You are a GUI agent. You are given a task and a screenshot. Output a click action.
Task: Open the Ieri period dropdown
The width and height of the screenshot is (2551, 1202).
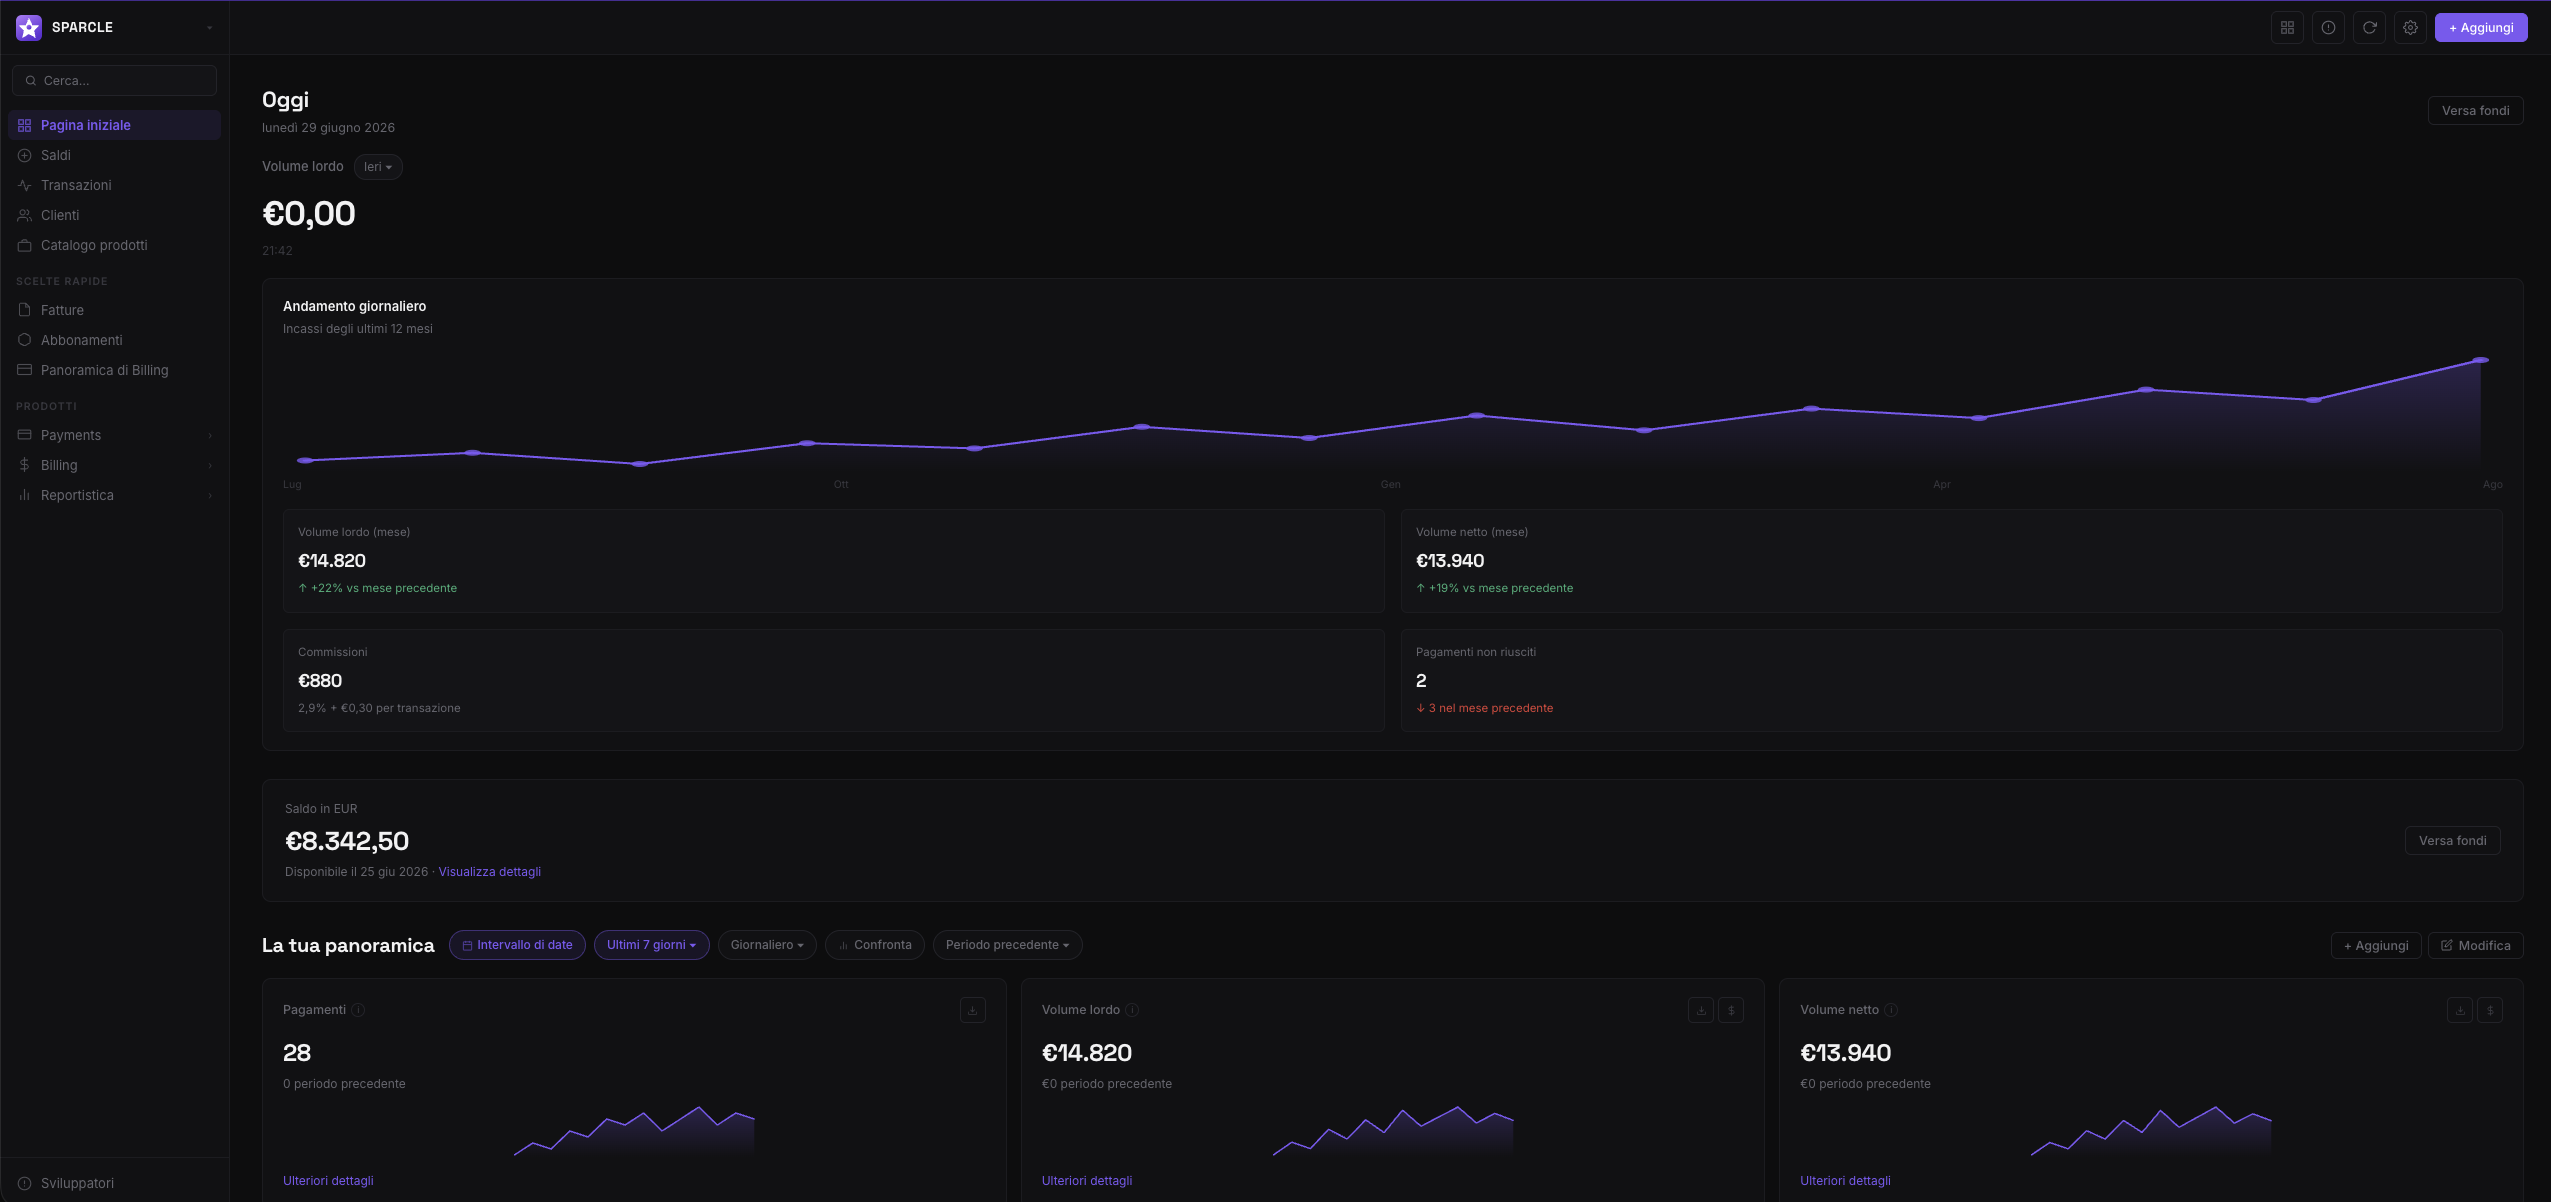[378, 167]
